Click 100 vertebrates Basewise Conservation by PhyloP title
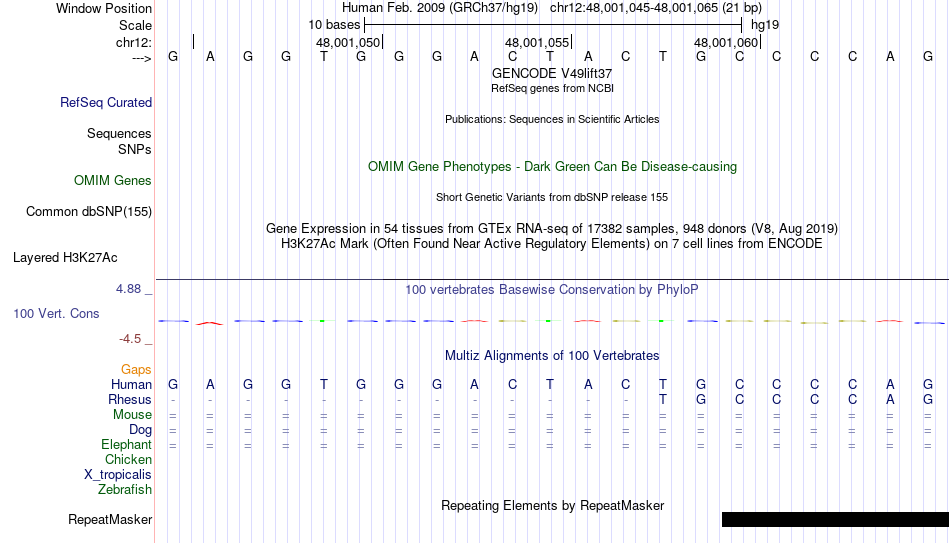Viewport: 950px width, 543px height. click(x=552, y=290)
